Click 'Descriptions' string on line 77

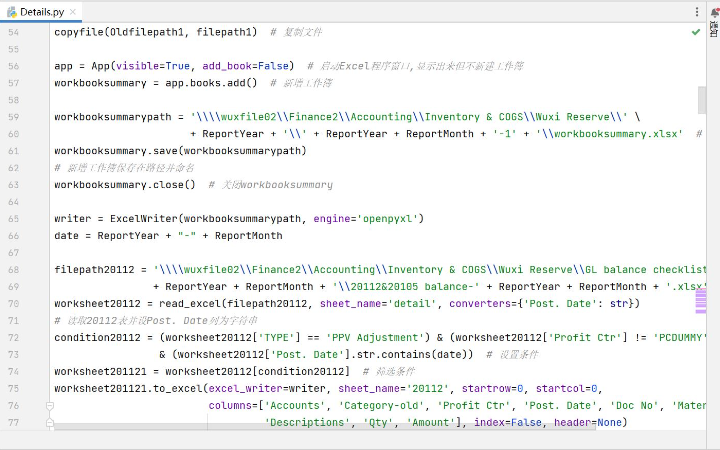click(x=307, y=423)
